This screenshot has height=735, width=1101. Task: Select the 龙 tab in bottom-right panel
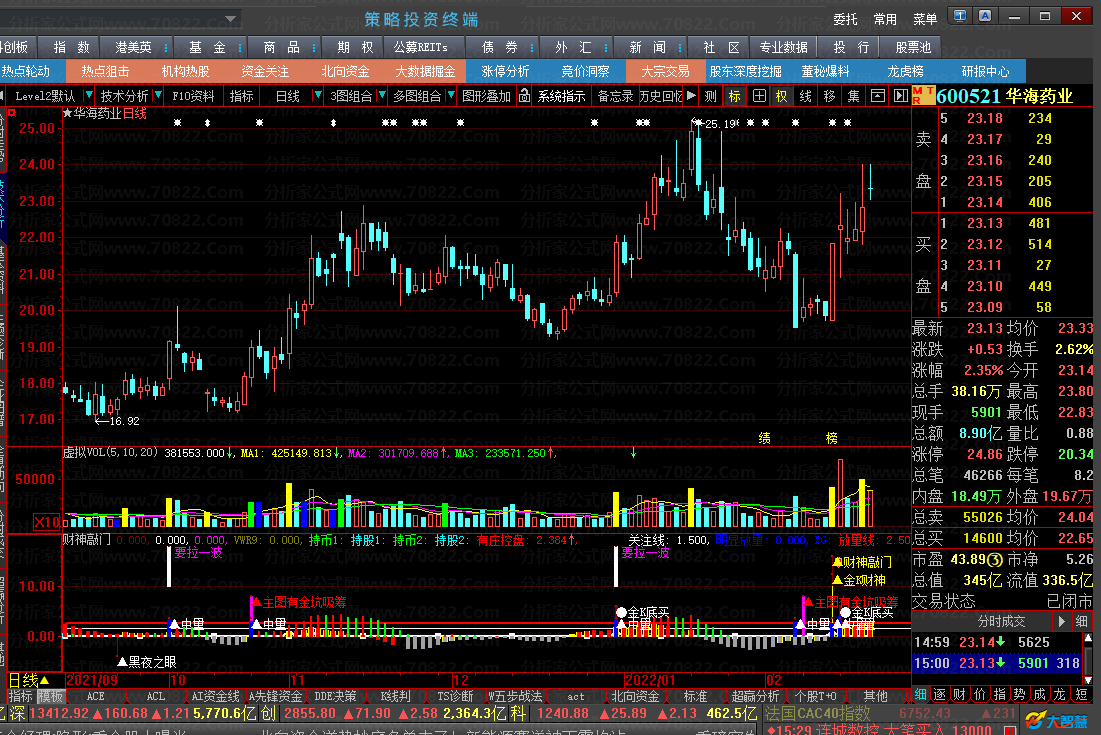tap(1060, 694)
